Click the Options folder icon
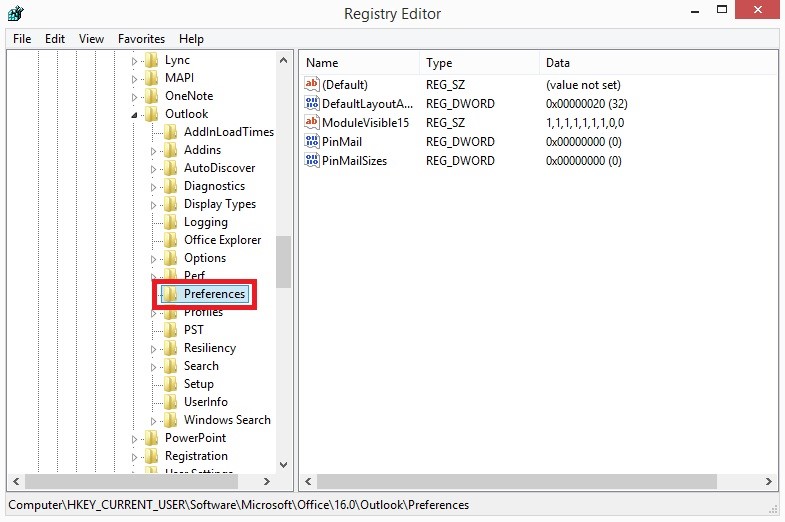The image size is (785, 522). (x=171, y=259)
